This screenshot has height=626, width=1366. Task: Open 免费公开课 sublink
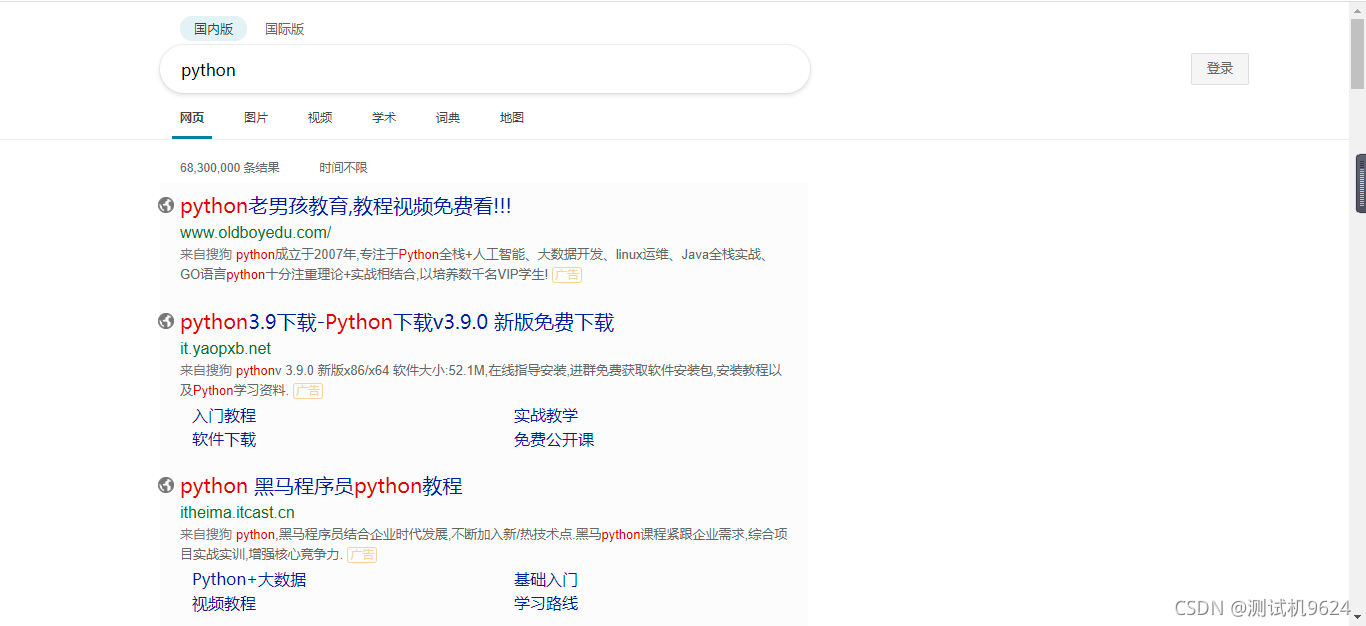[x=554, y=440]
